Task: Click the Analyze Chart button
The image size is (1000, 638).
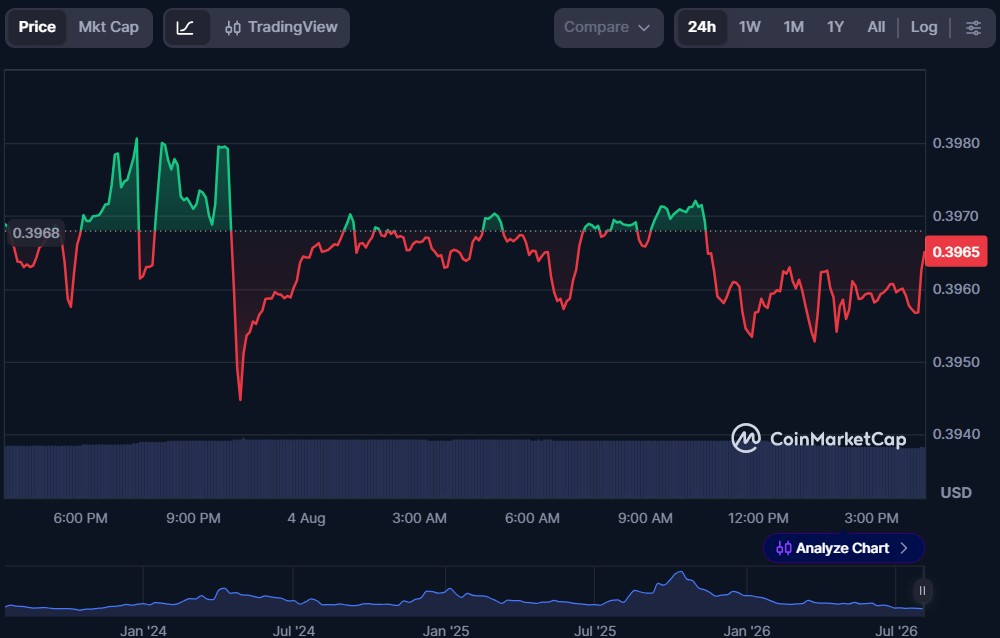Action: (x=843, y=548)
